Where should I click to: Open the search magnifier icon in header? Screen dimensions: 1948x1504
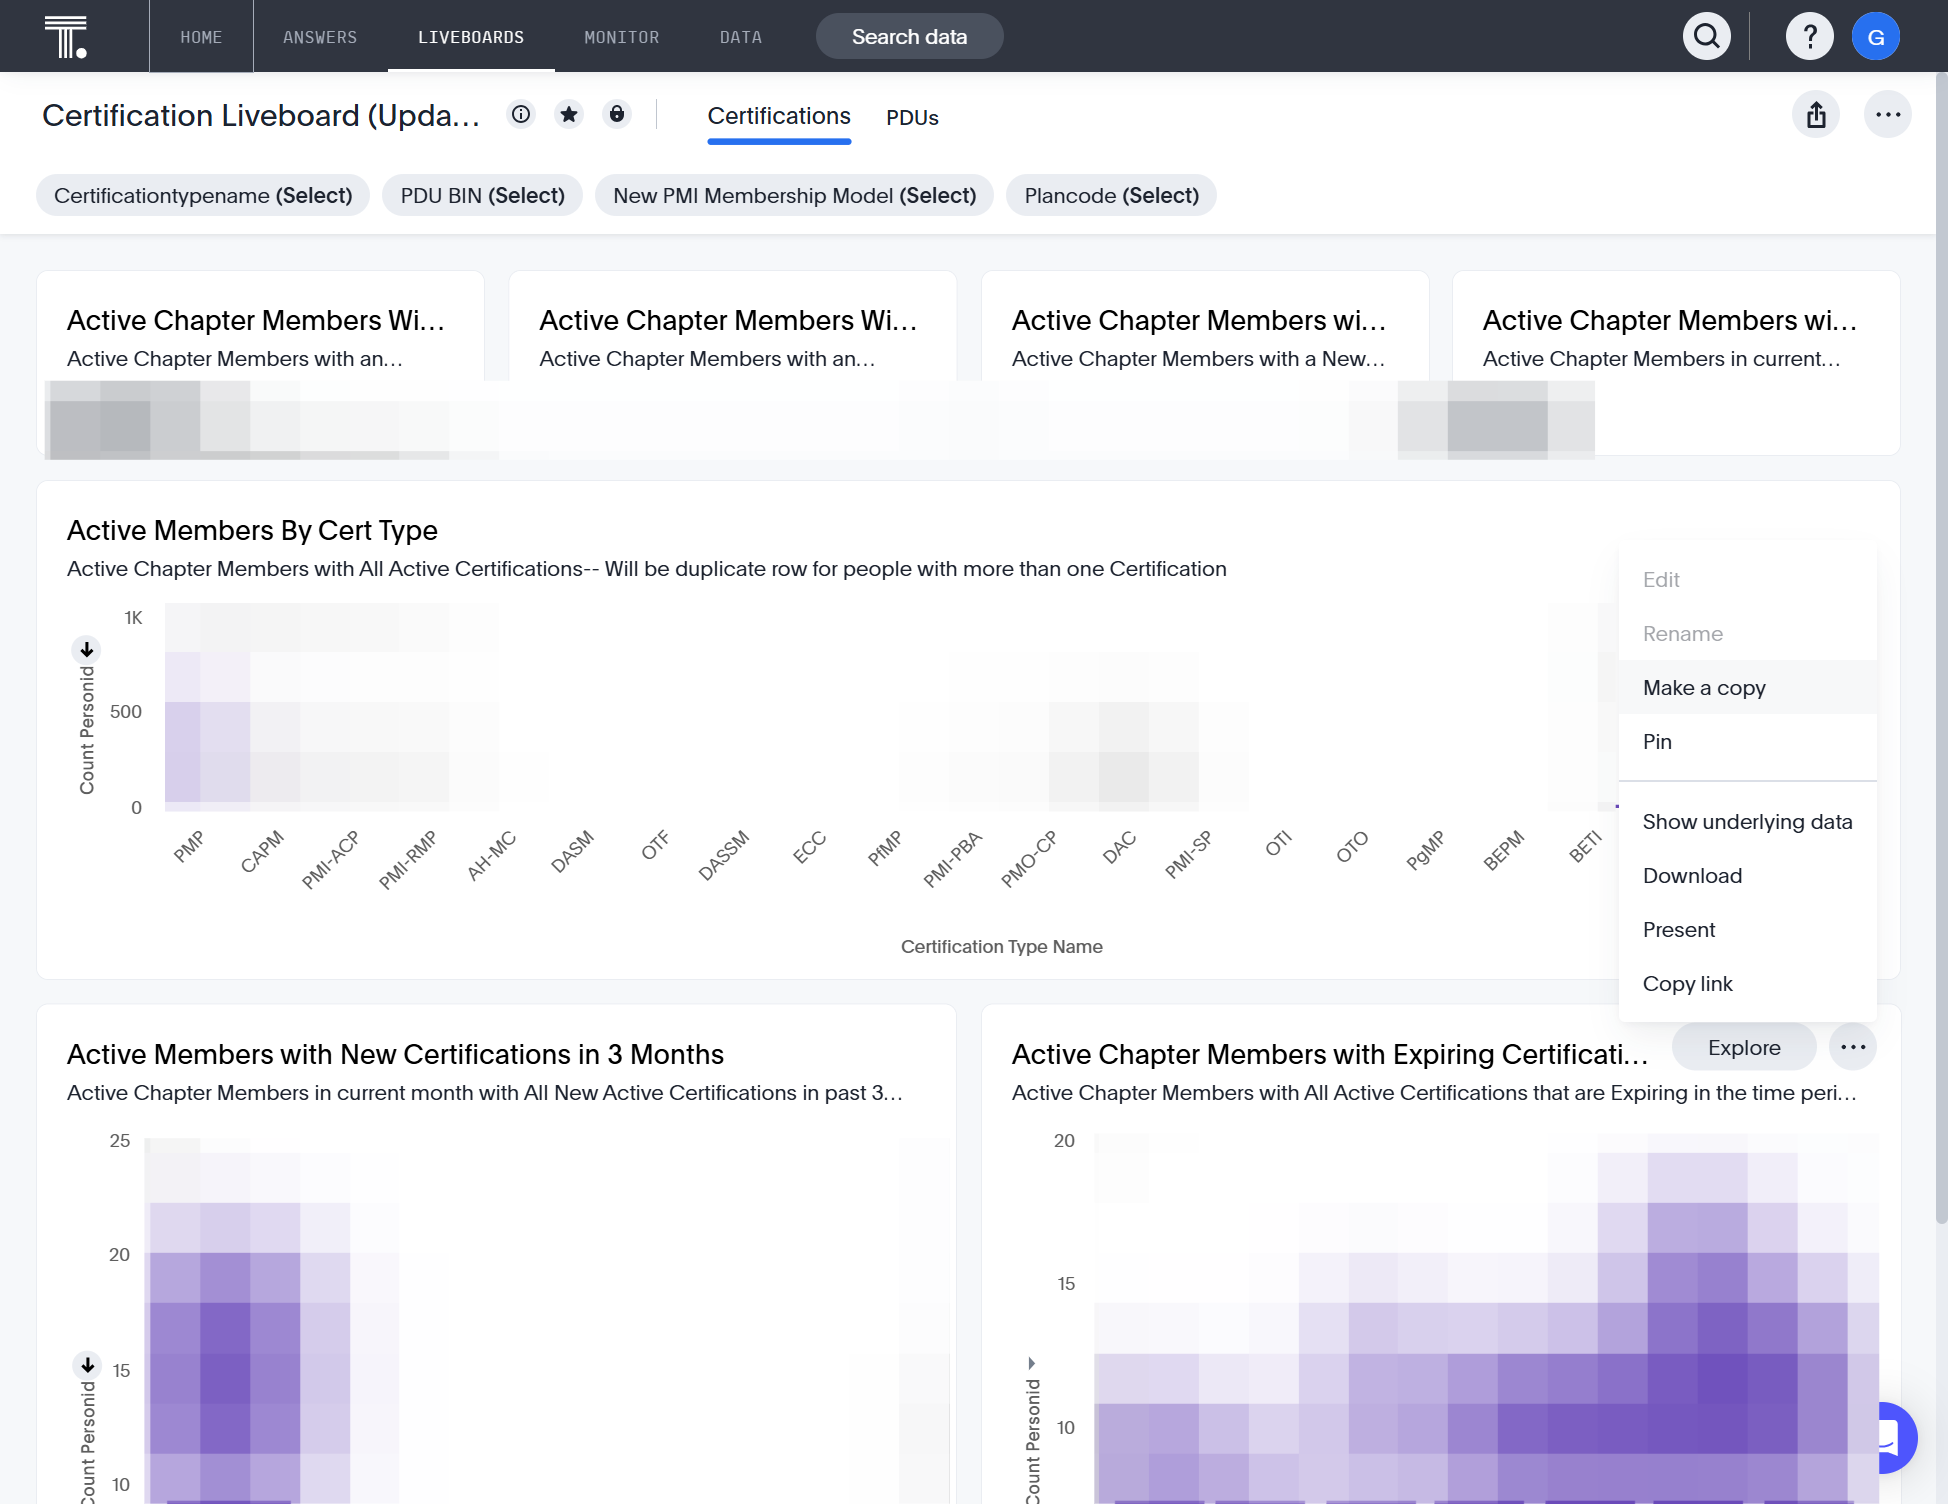point(1707,37)
